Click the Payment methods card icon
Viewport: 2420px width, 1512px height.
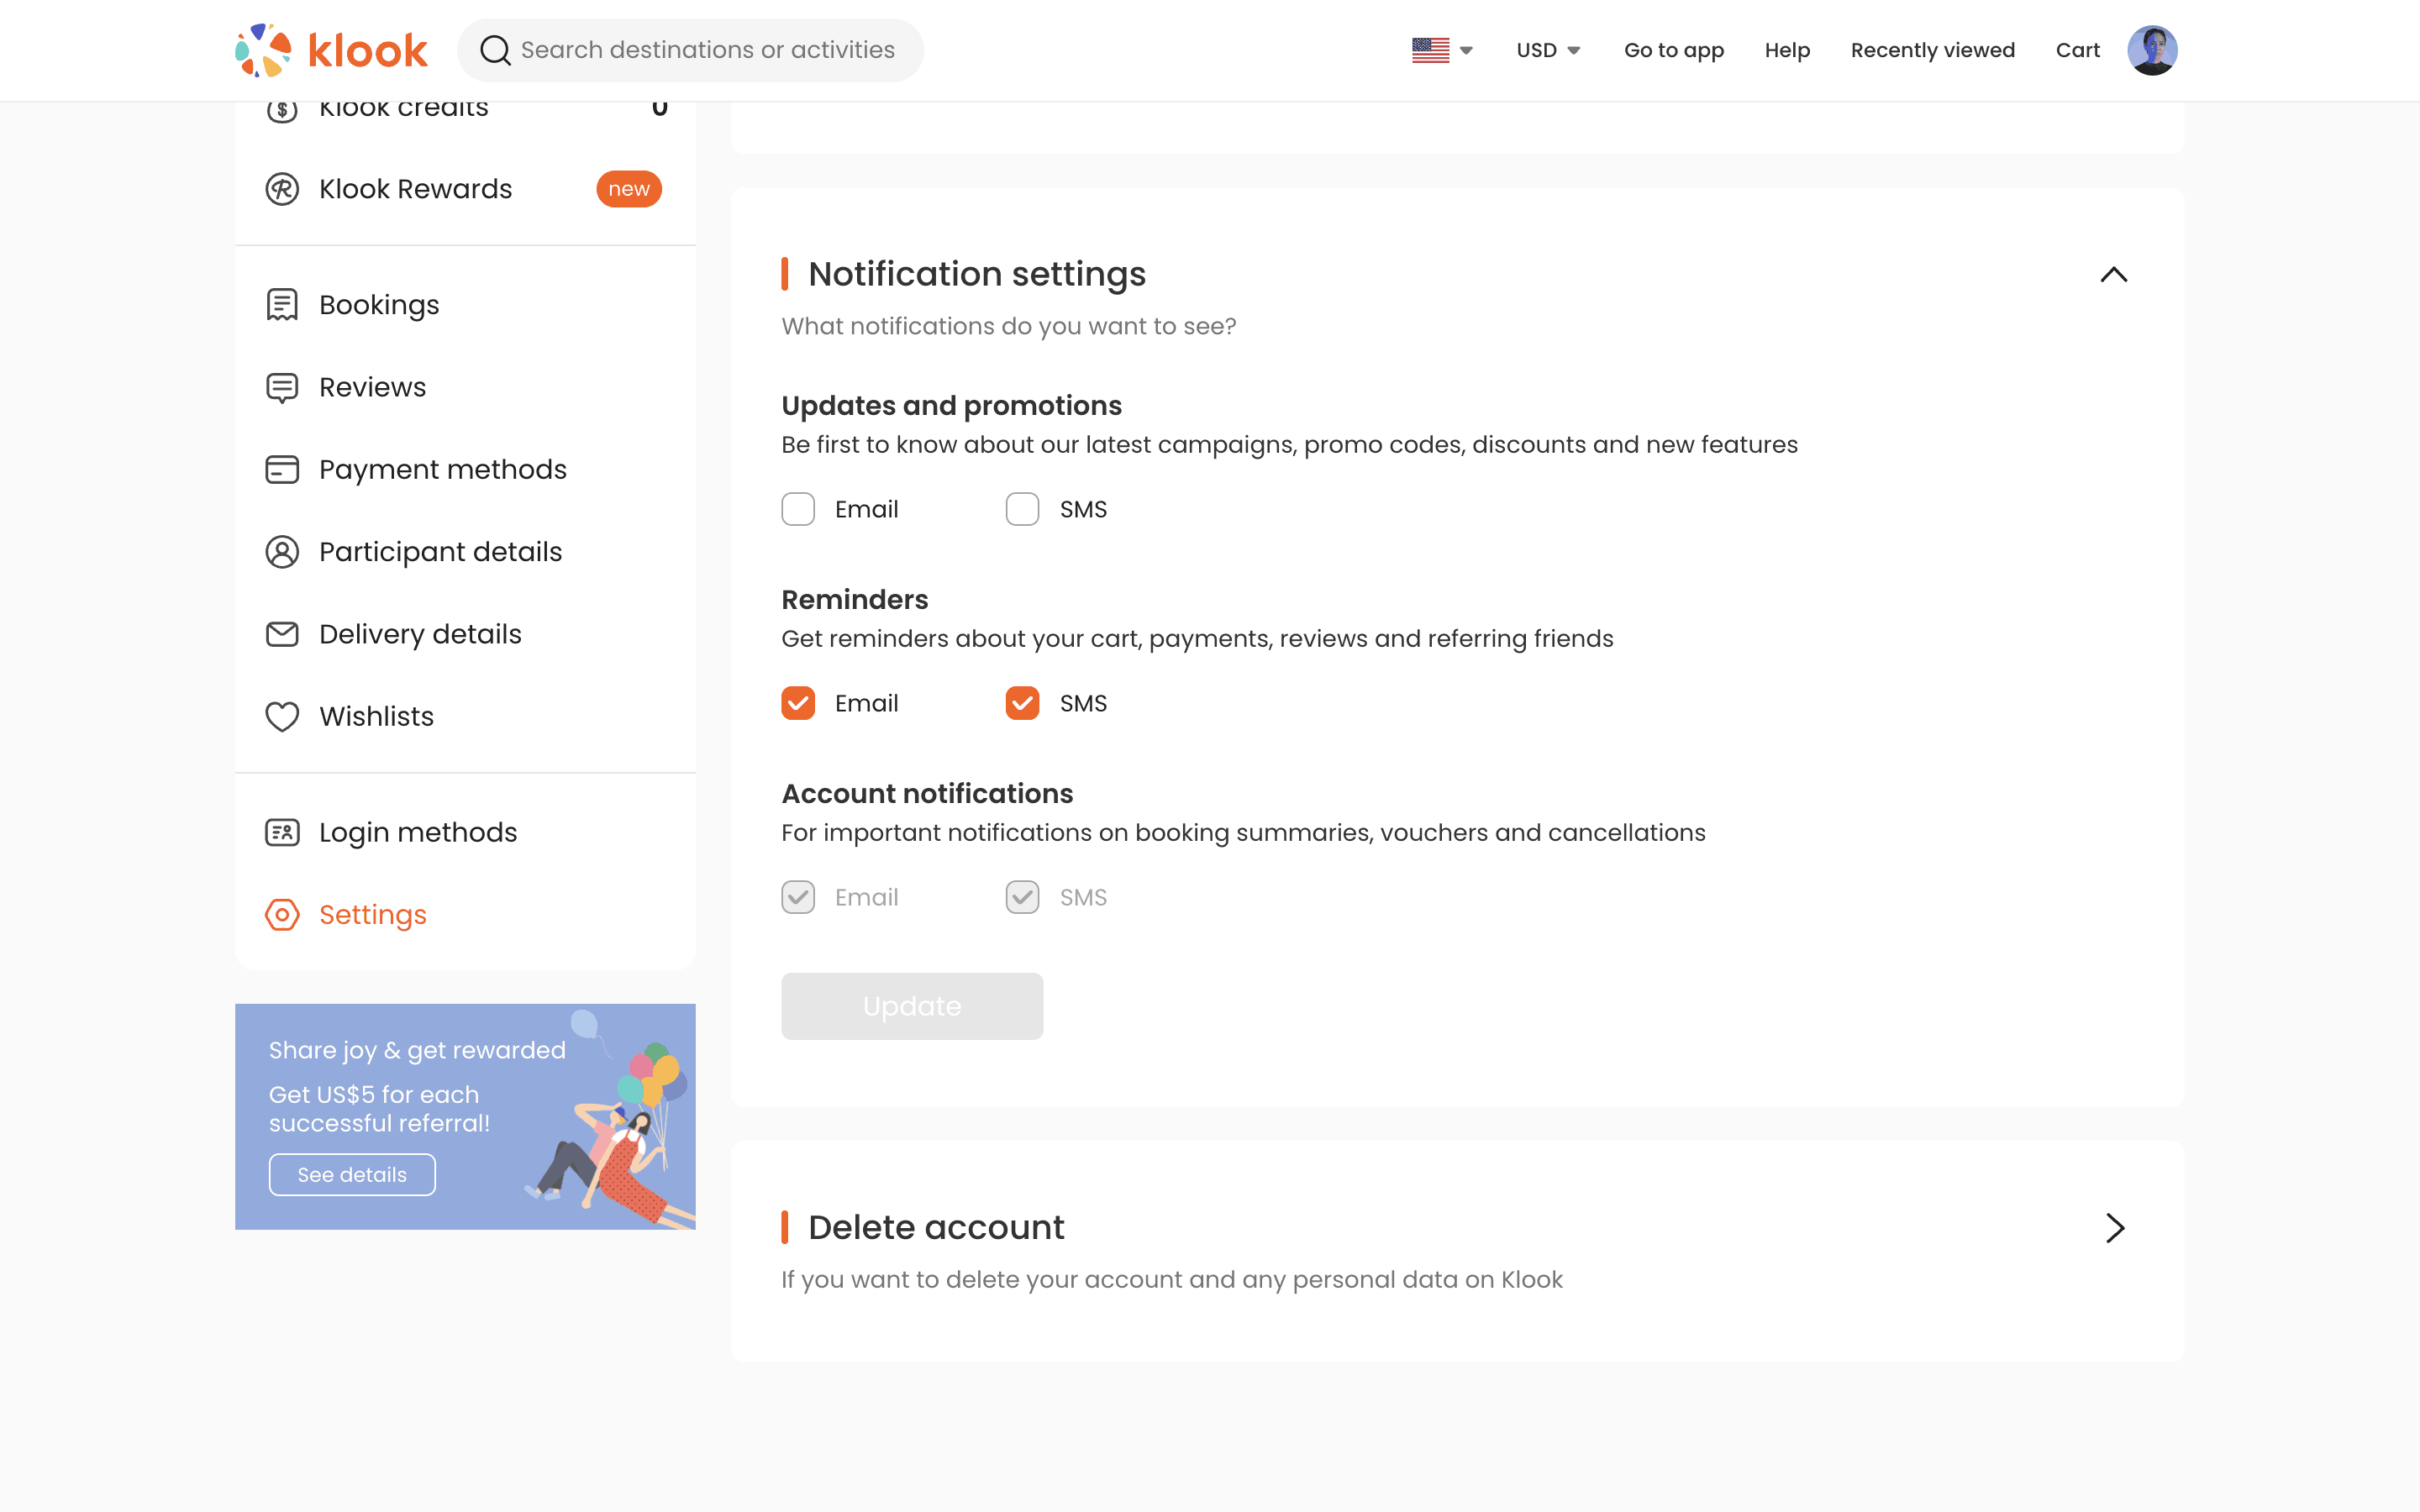coord(282,470)
